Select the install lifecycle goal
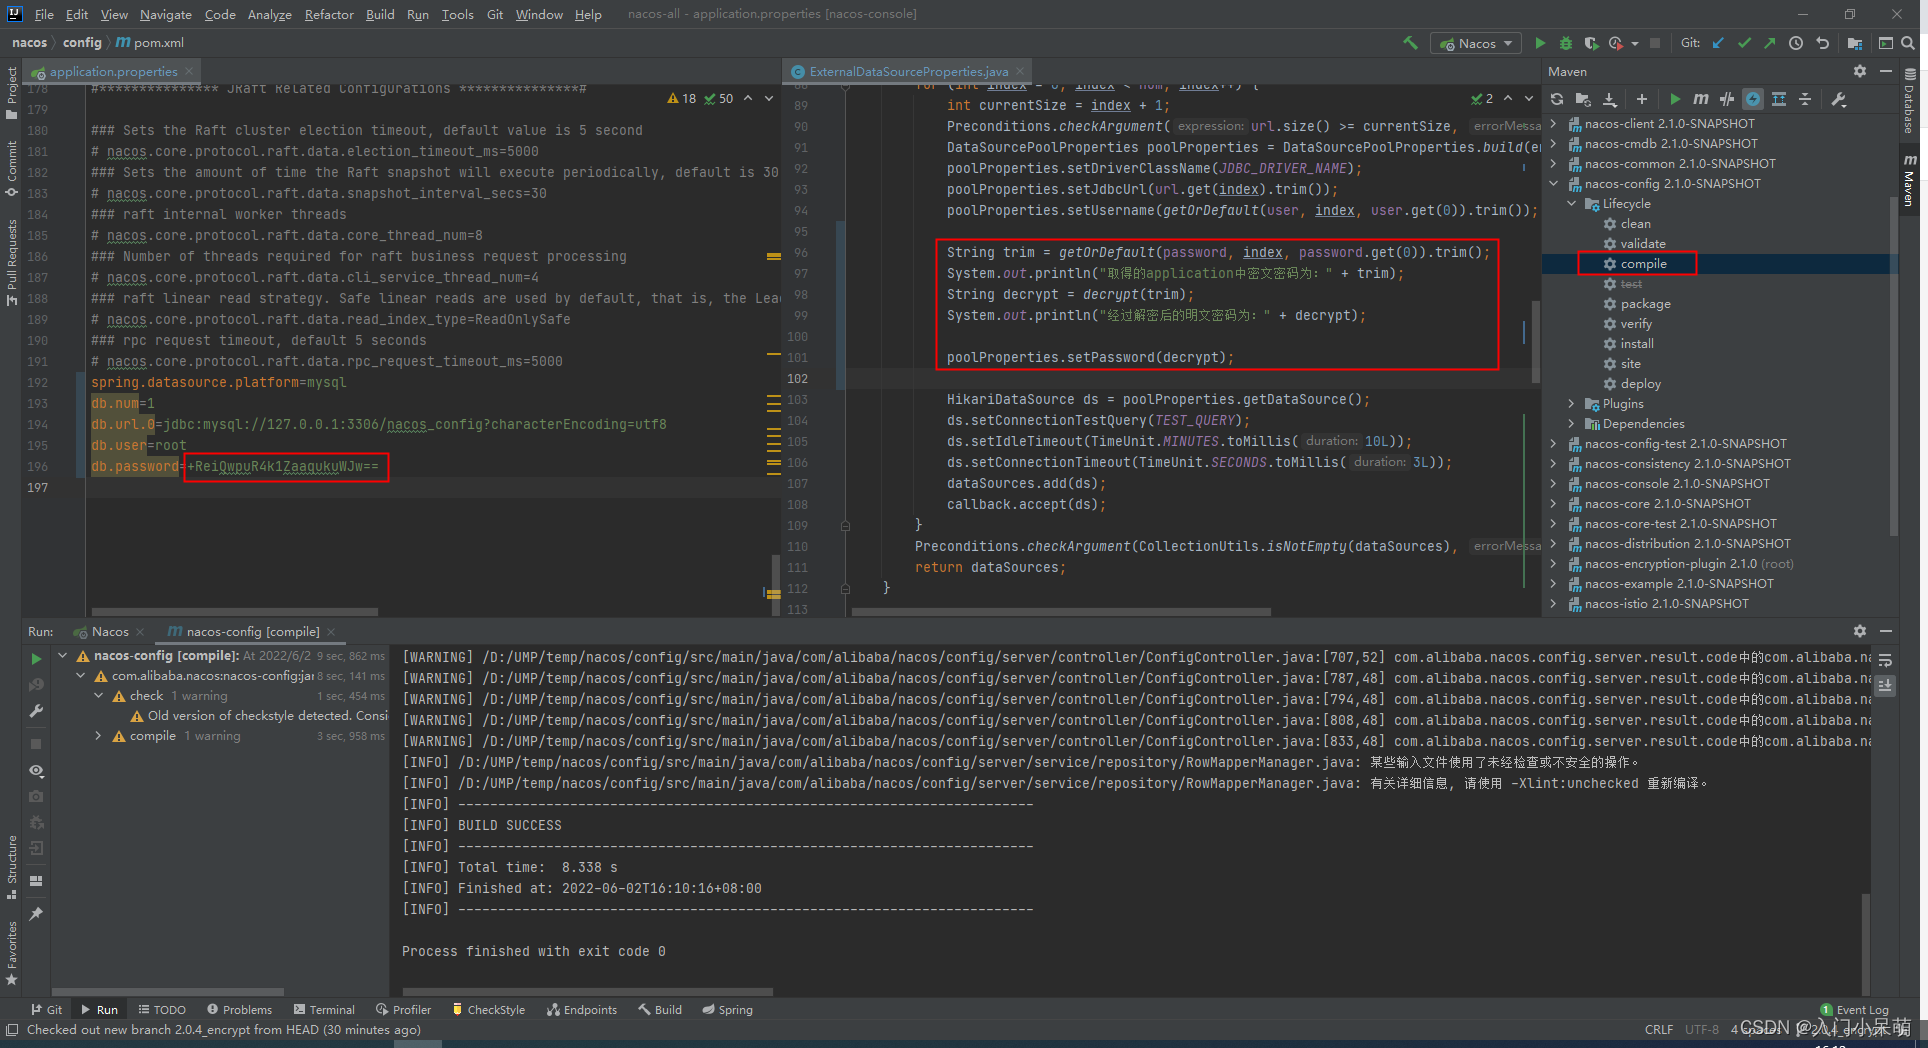This screenshot has width=1928, height=1048. tap(1637, 344)
